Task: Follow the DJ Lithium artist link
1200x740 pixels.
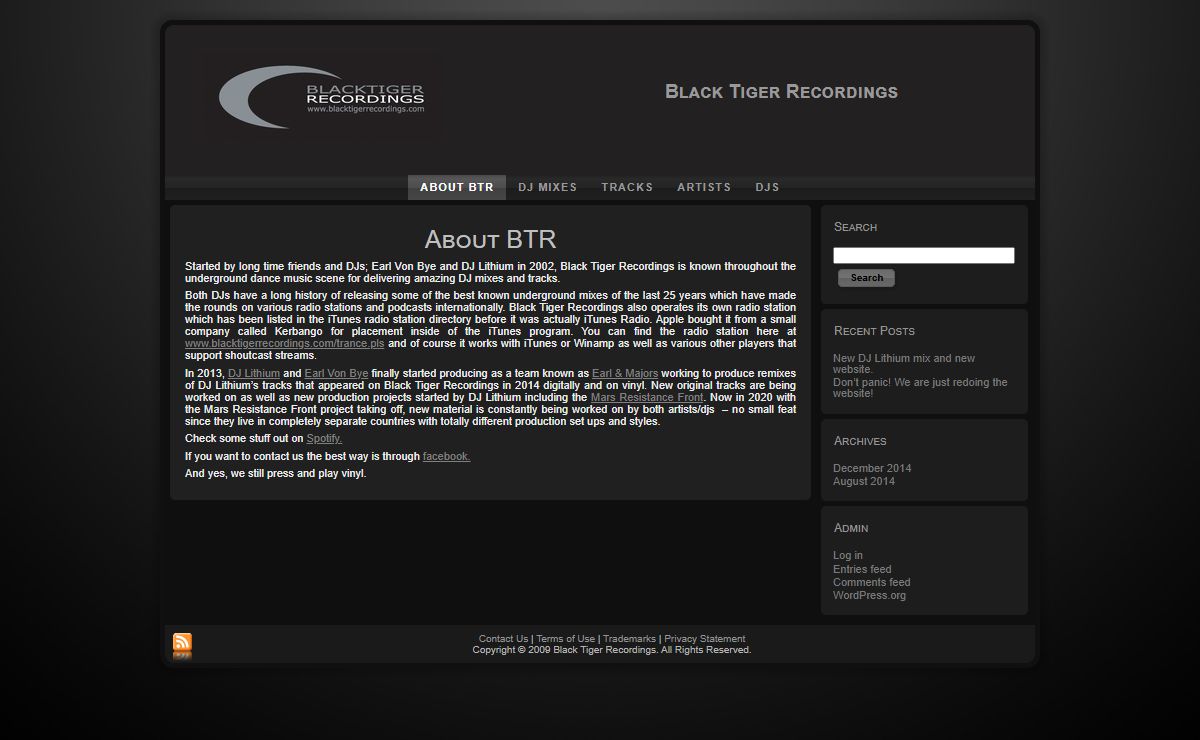Action: coord(254,373)
